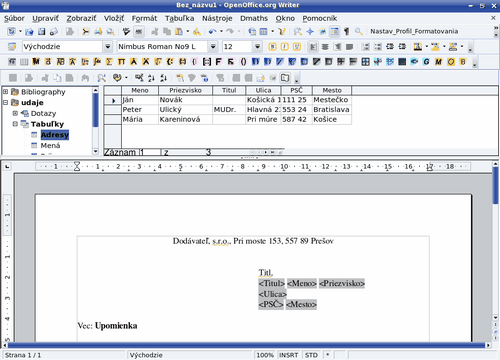
Task: Click the INSRT mode status field
Action: [x=289, y=355]
